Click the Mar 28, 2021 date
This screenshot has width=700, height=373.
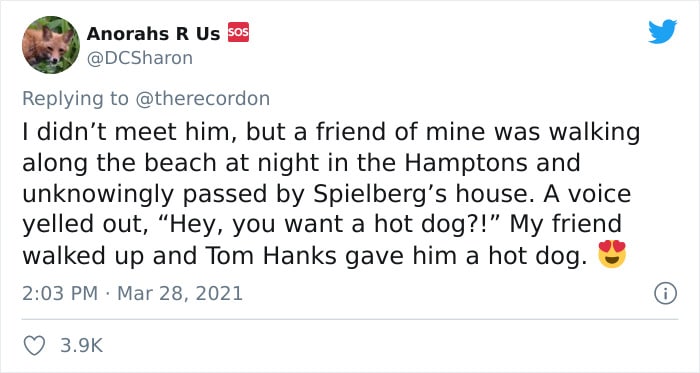(180, 294)
